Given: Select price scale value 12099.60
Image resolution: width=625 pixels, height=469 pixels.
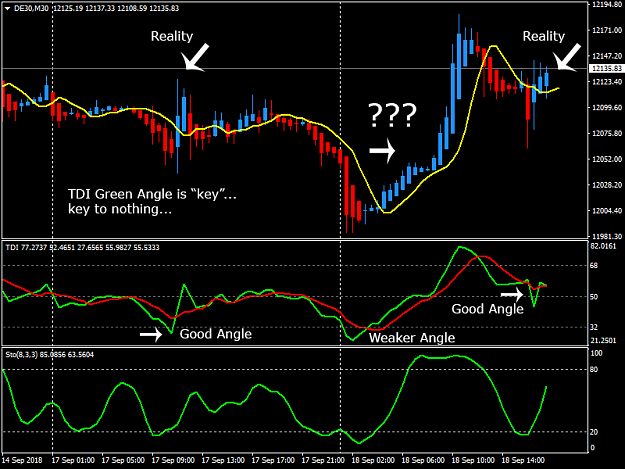Looking at the screenshot, I should pos(607,108).
